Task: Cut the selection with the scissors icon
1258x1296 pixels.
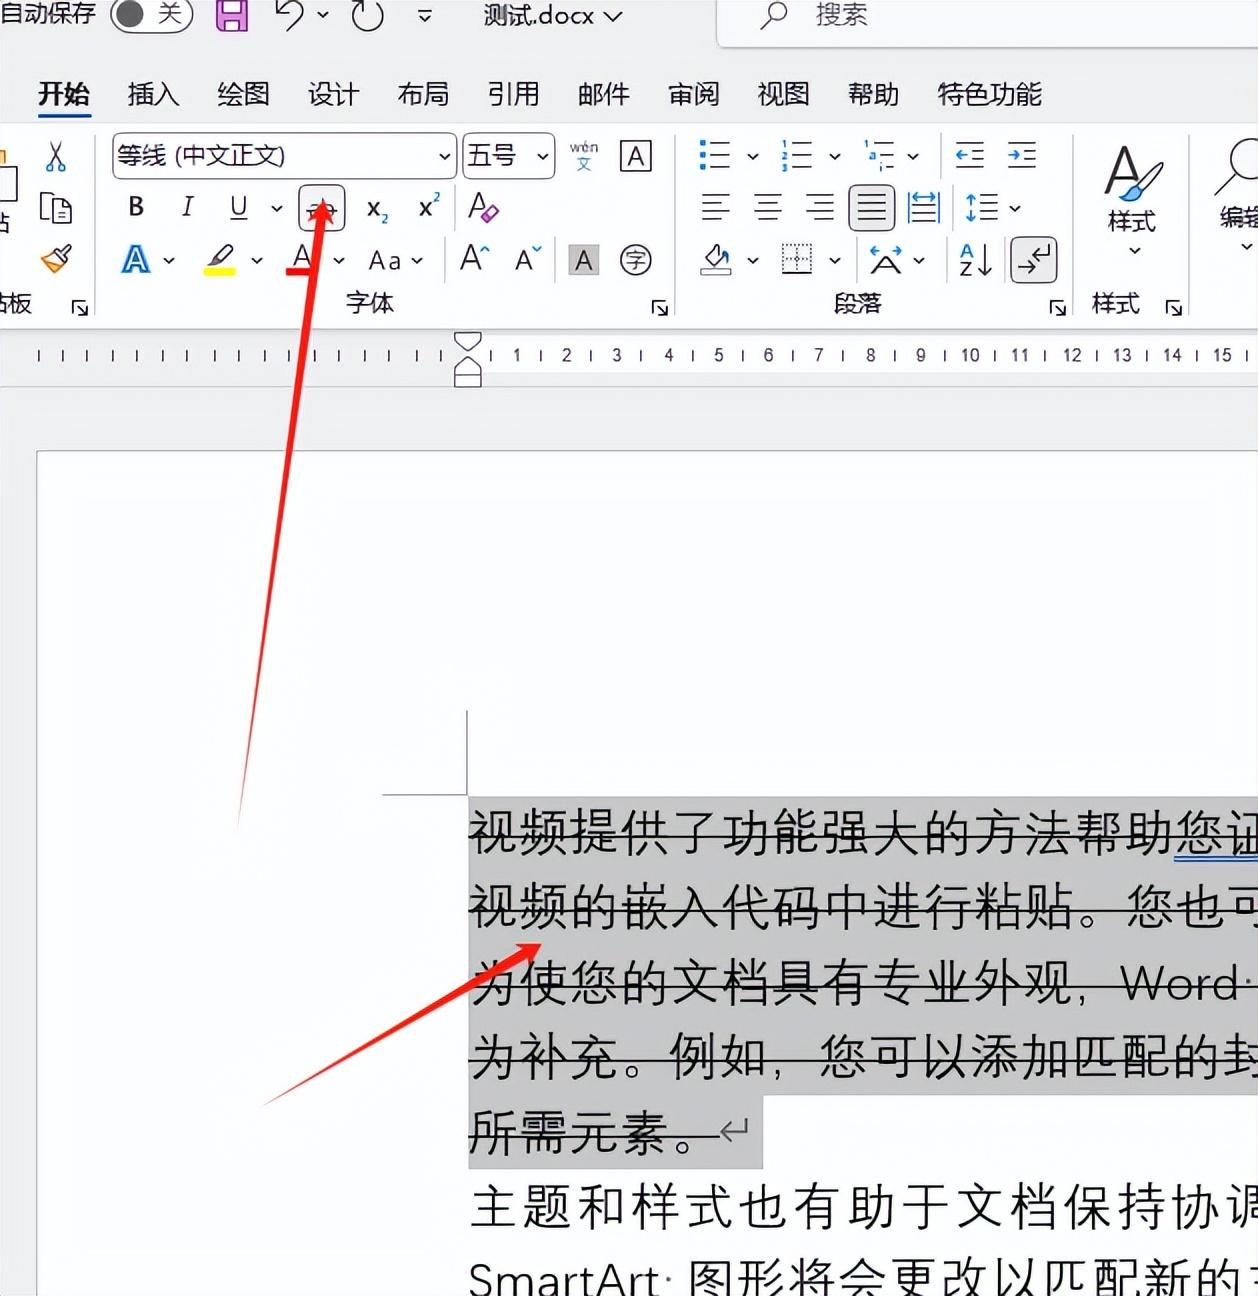Action: pyautogui.click(x=56, y=156)
